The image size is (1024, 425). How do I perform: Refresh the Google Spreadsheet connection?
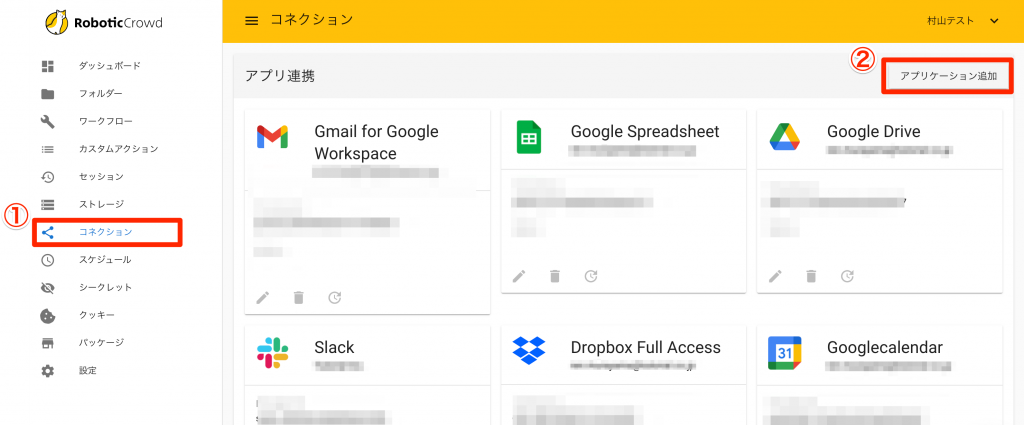pyautogui.click(x=590, y=276)
